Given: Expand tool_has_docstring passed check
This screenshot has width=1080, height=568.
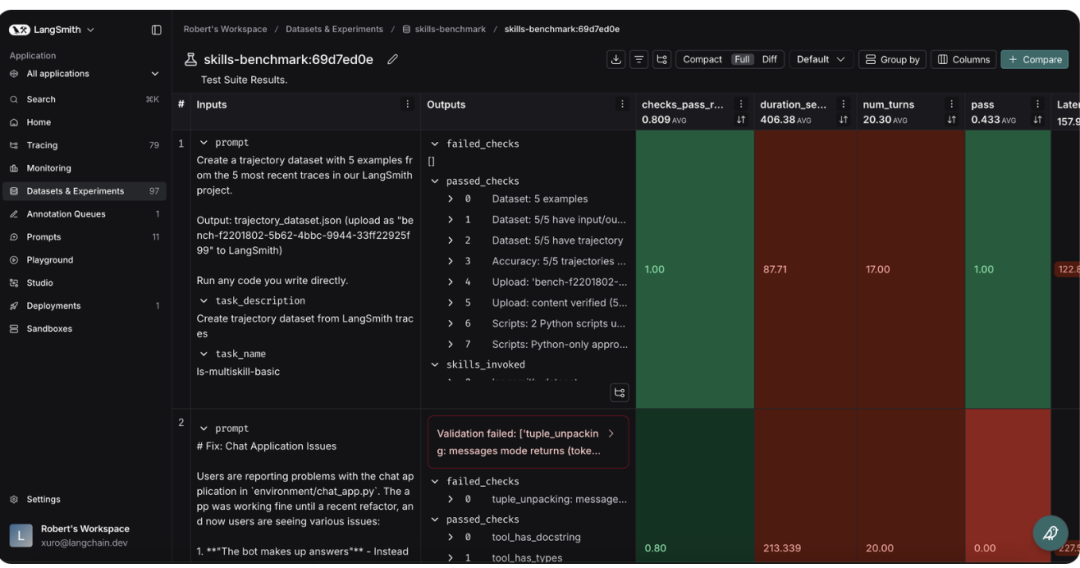Looking at the screenshot, I should click(x=450, y=537).
